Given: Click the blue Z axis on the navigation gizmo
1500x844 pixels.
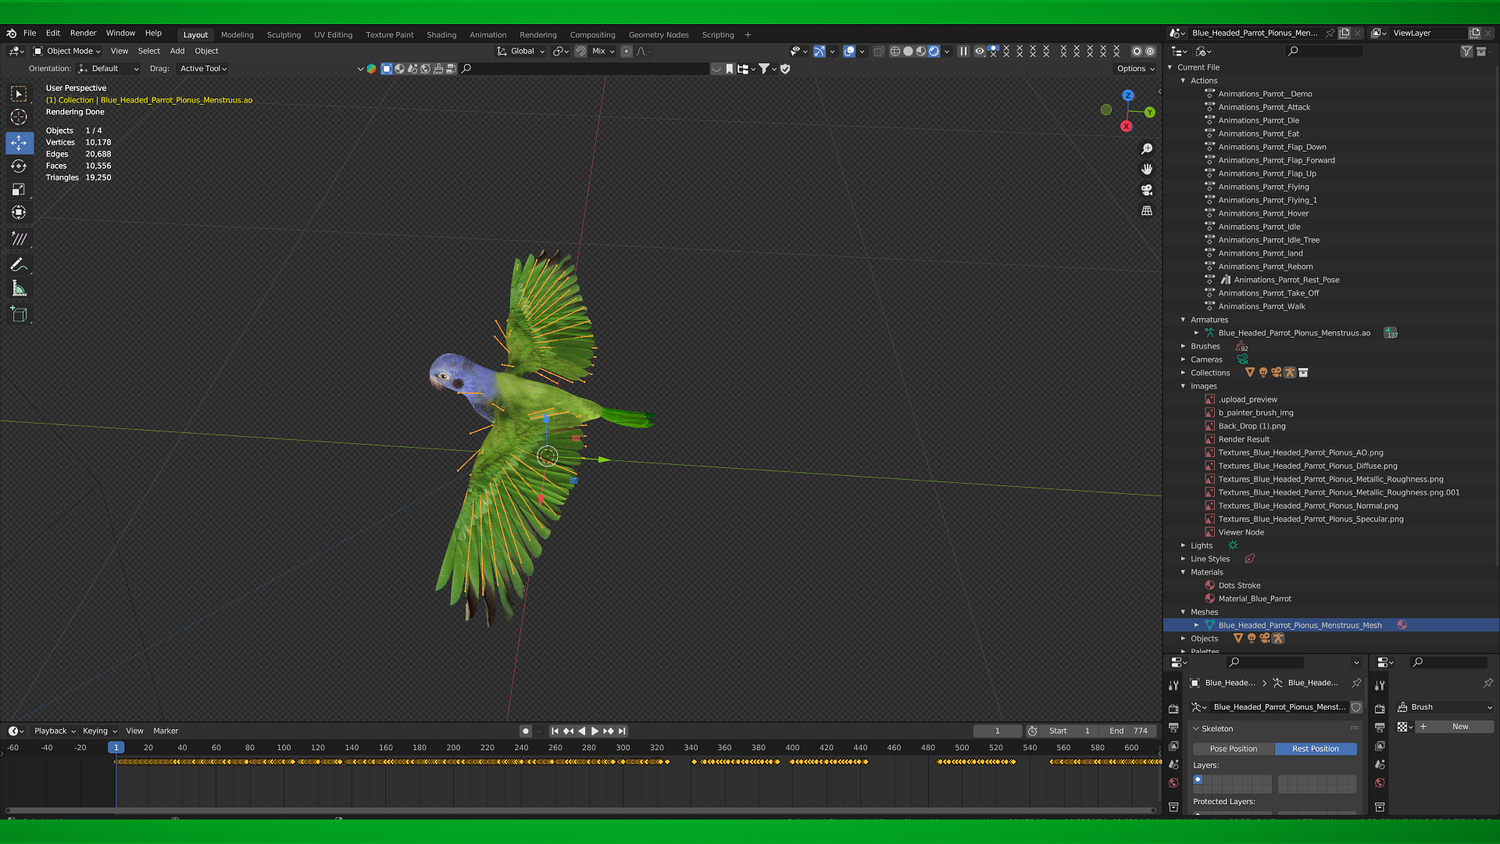Looking at the screenshot, I should pyautogui.click(x=1128, y=96).
